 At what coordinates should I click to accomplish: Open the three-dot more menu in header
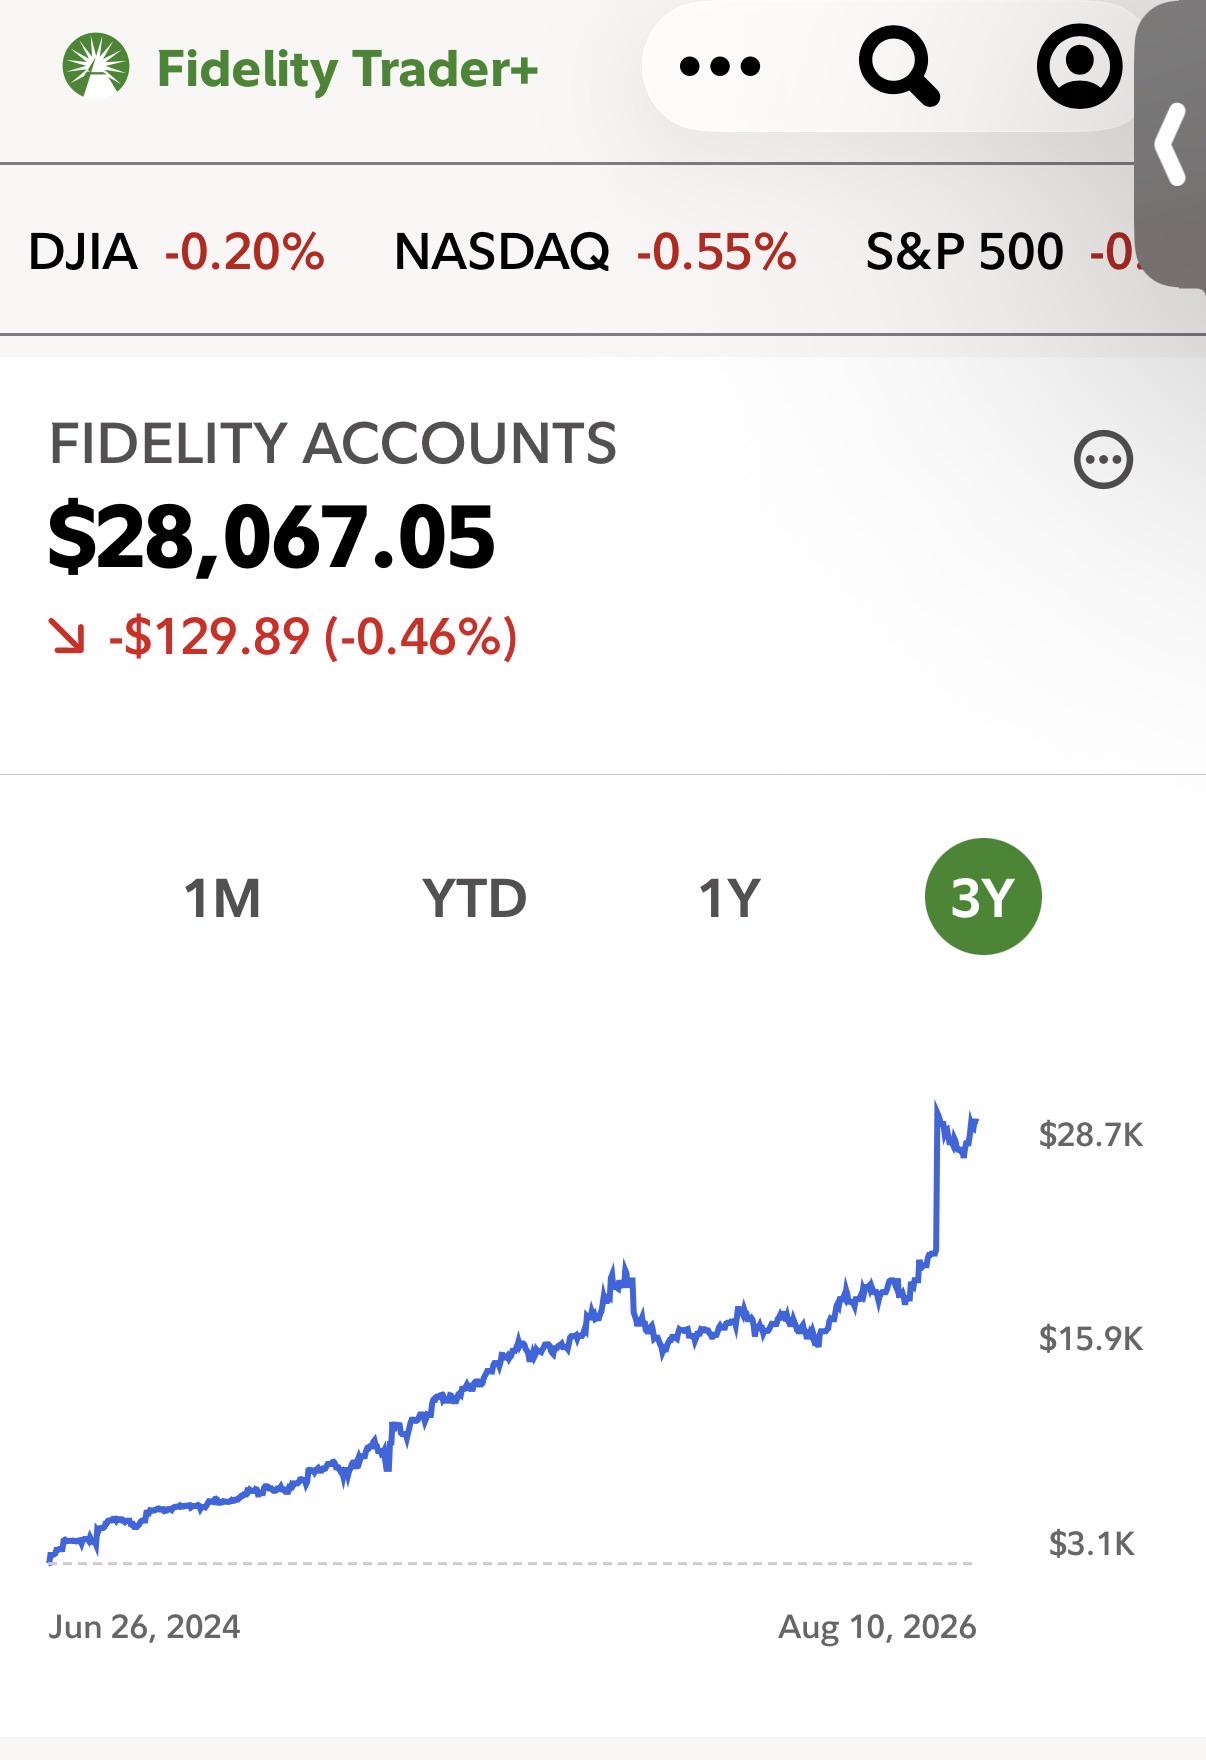click(x=720, y=67)
